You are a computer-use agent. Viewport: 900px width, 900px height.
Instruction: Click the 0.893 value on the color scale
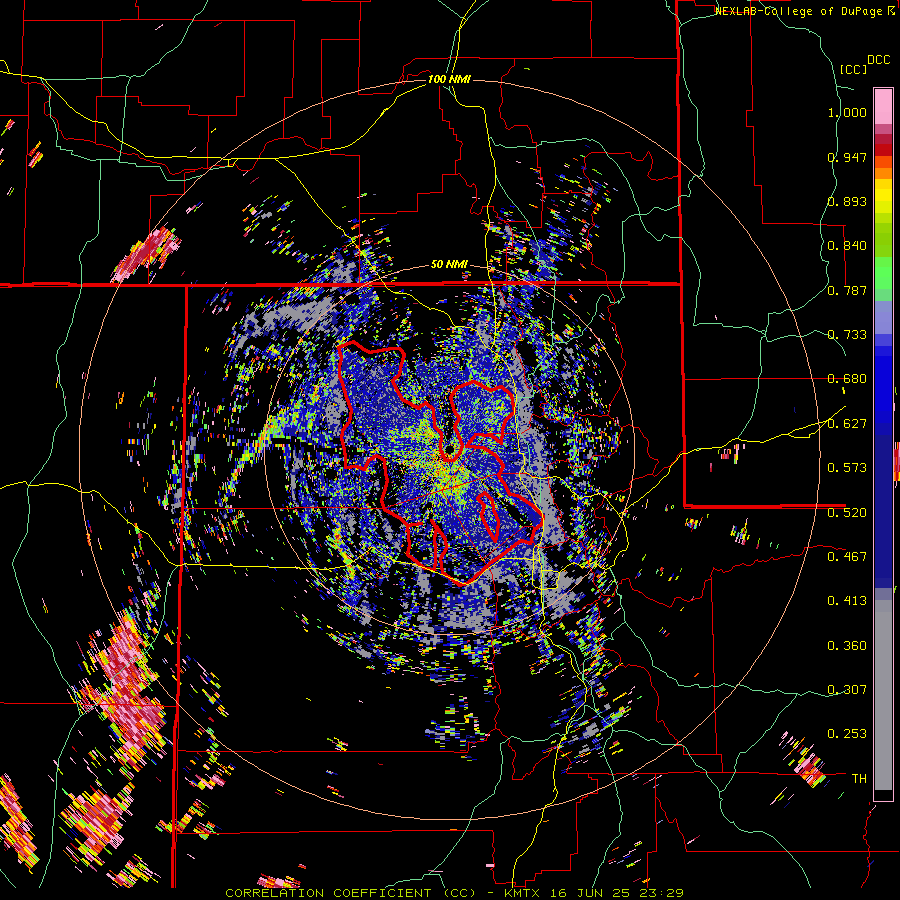tap(847, 201)
